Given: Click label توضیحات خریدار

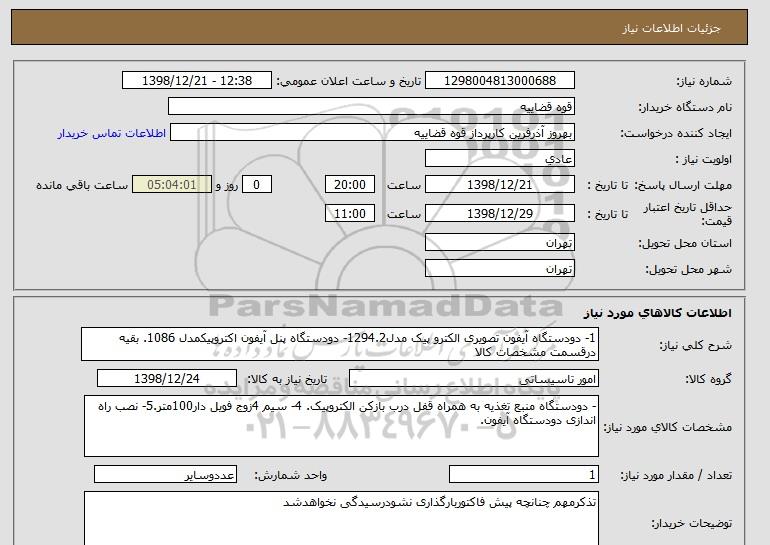Looking at the screenshot, I should [692, 523].
